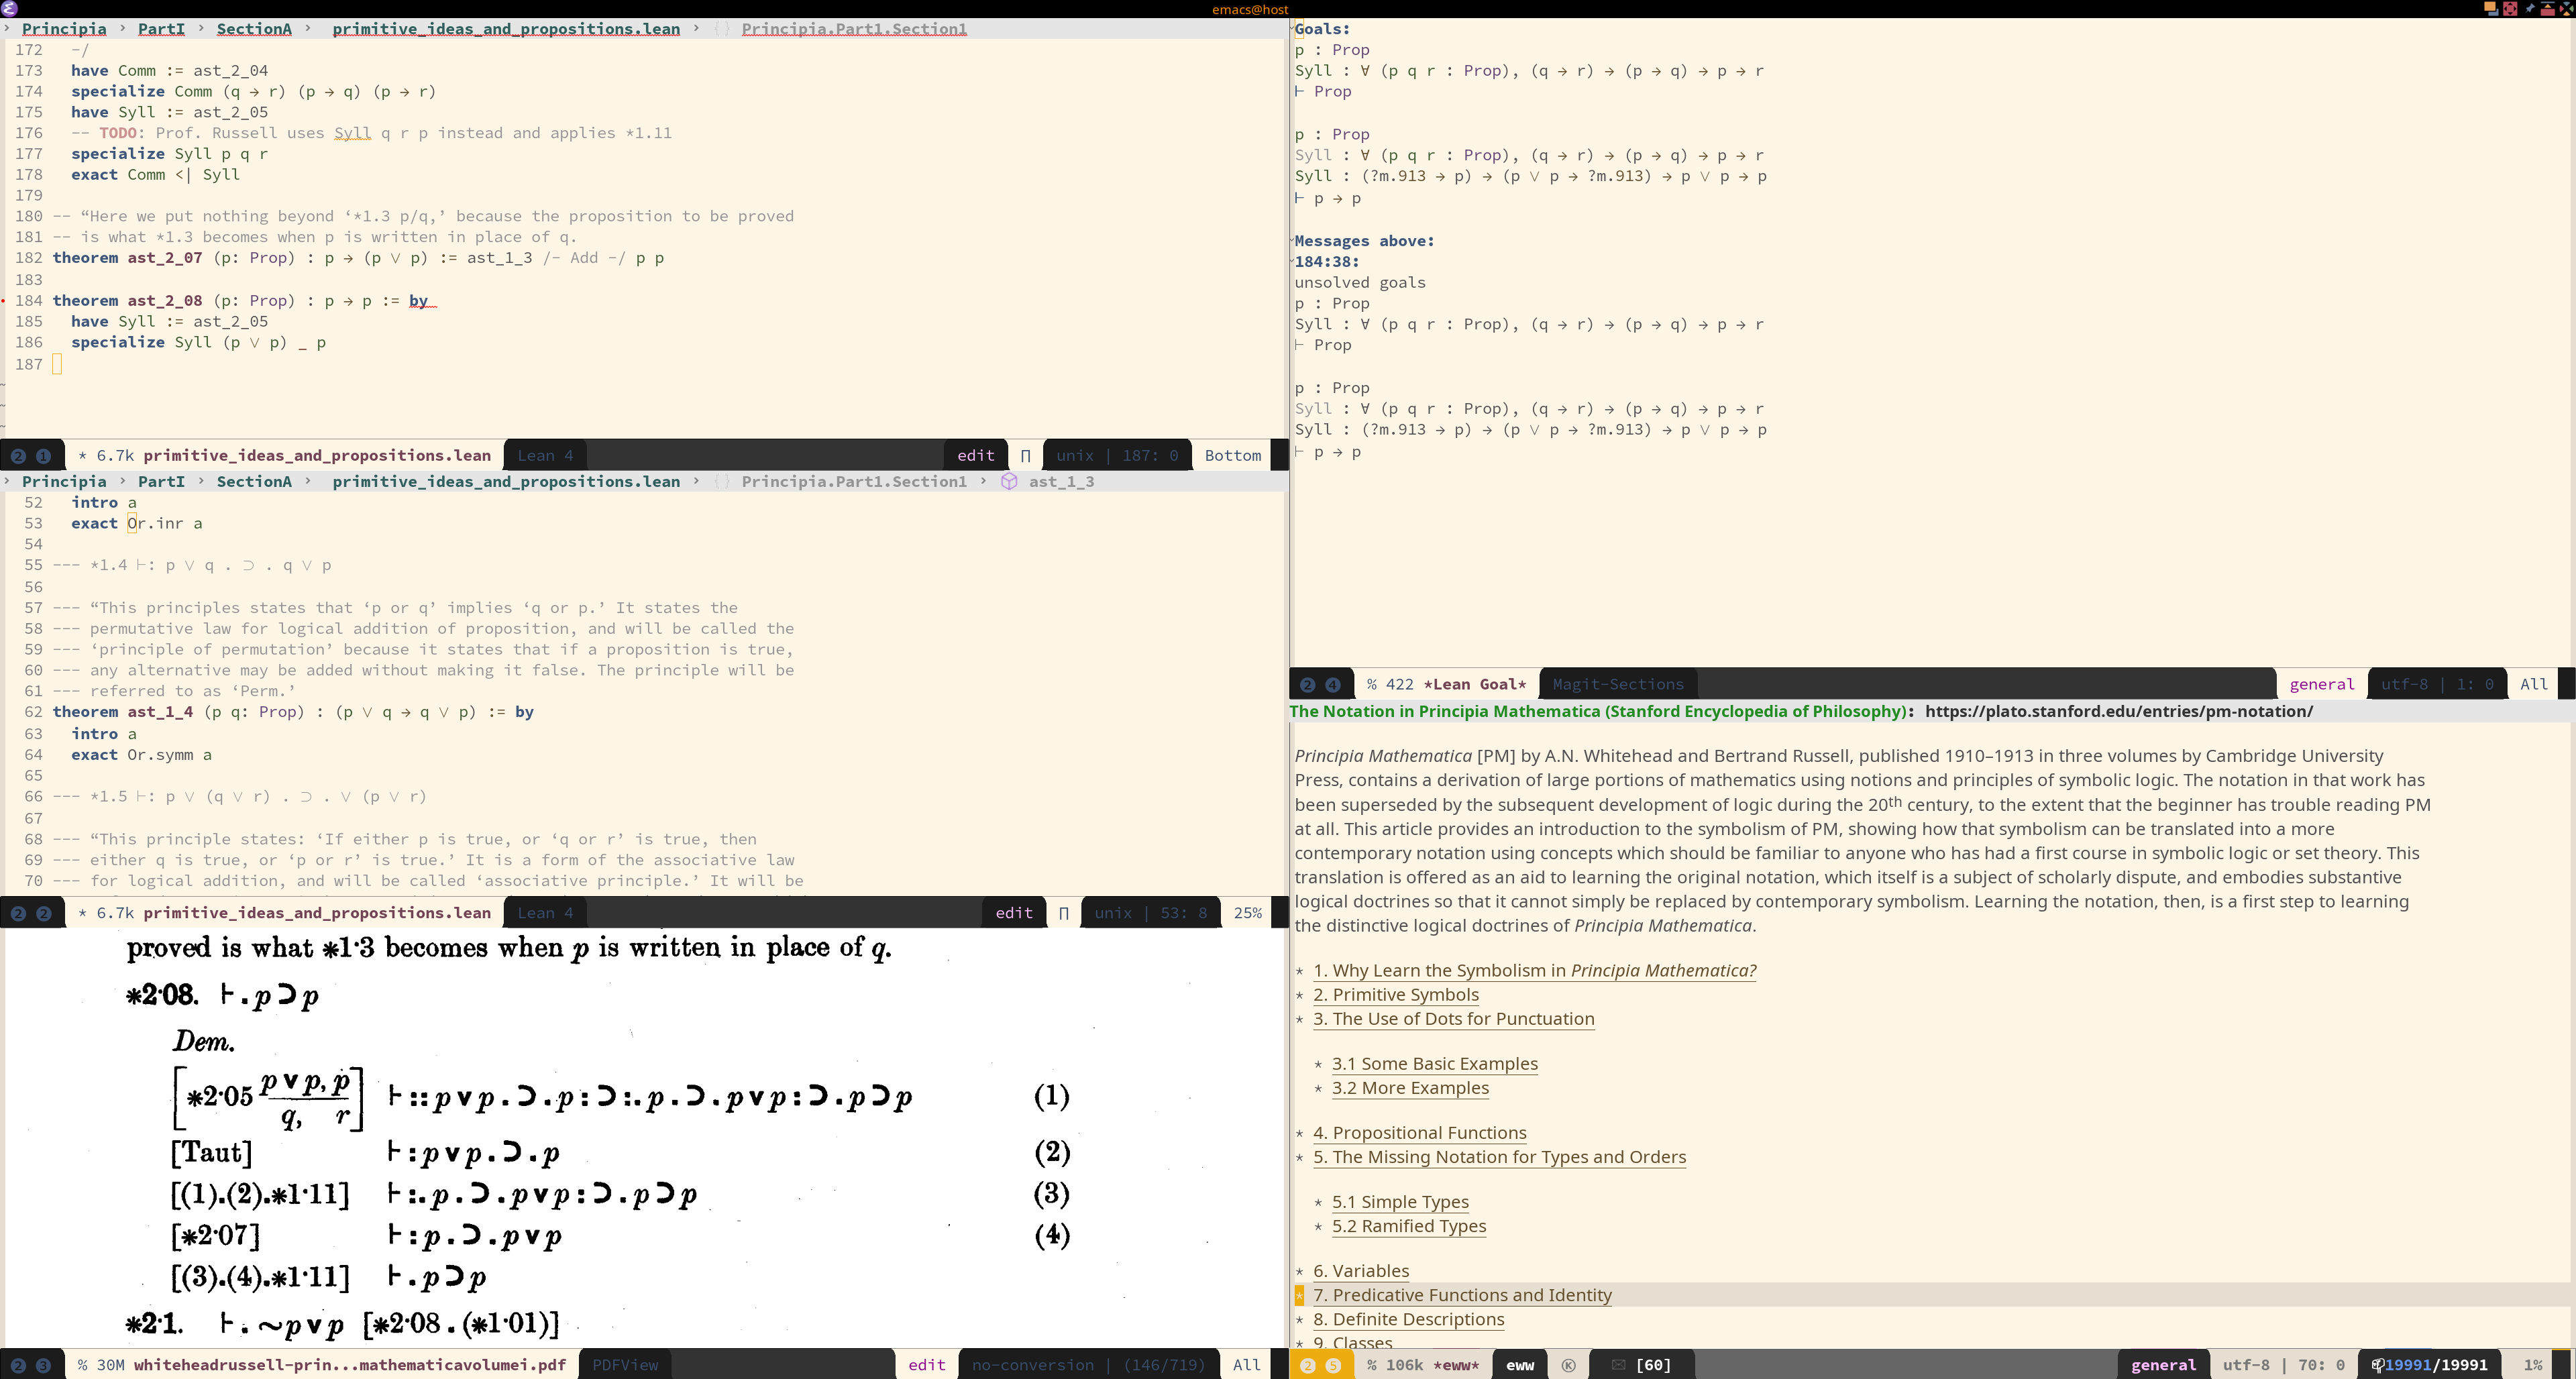Image resolution: width=2576 pixels, height=1379 pixels.
Task: Click Lean 4 major mode in top mode line
Action: point(545,456)
